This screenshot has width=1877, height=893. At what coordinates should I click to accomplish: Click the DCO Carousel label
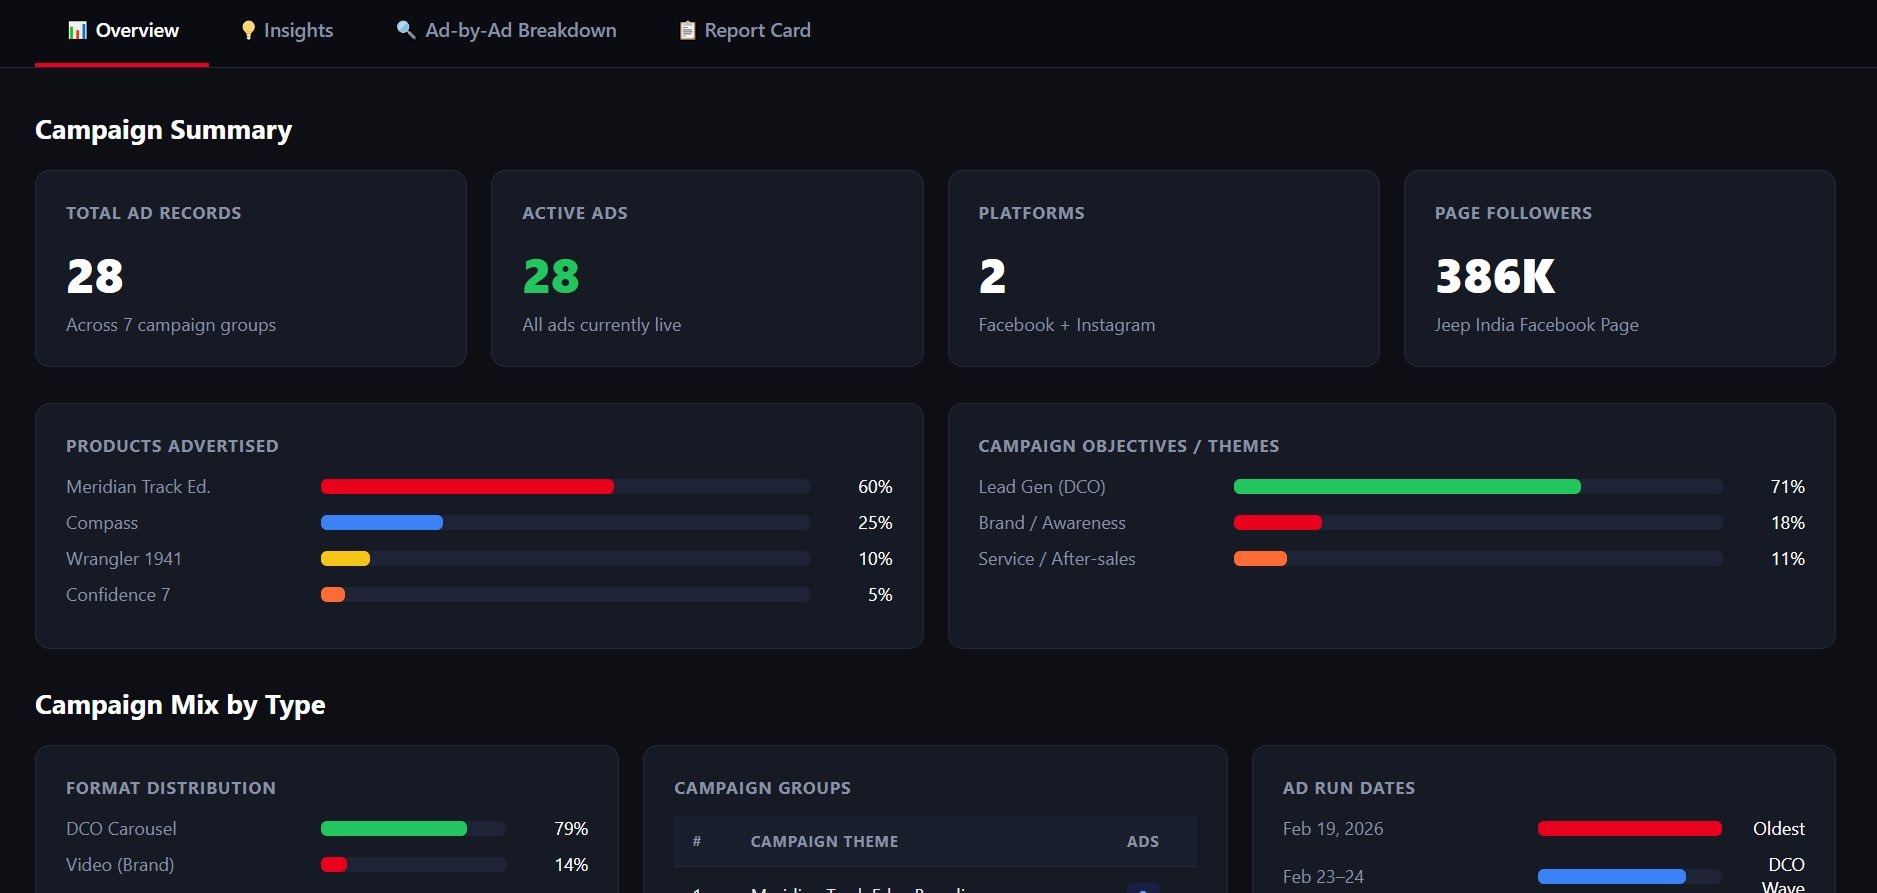tap(121, 829)
